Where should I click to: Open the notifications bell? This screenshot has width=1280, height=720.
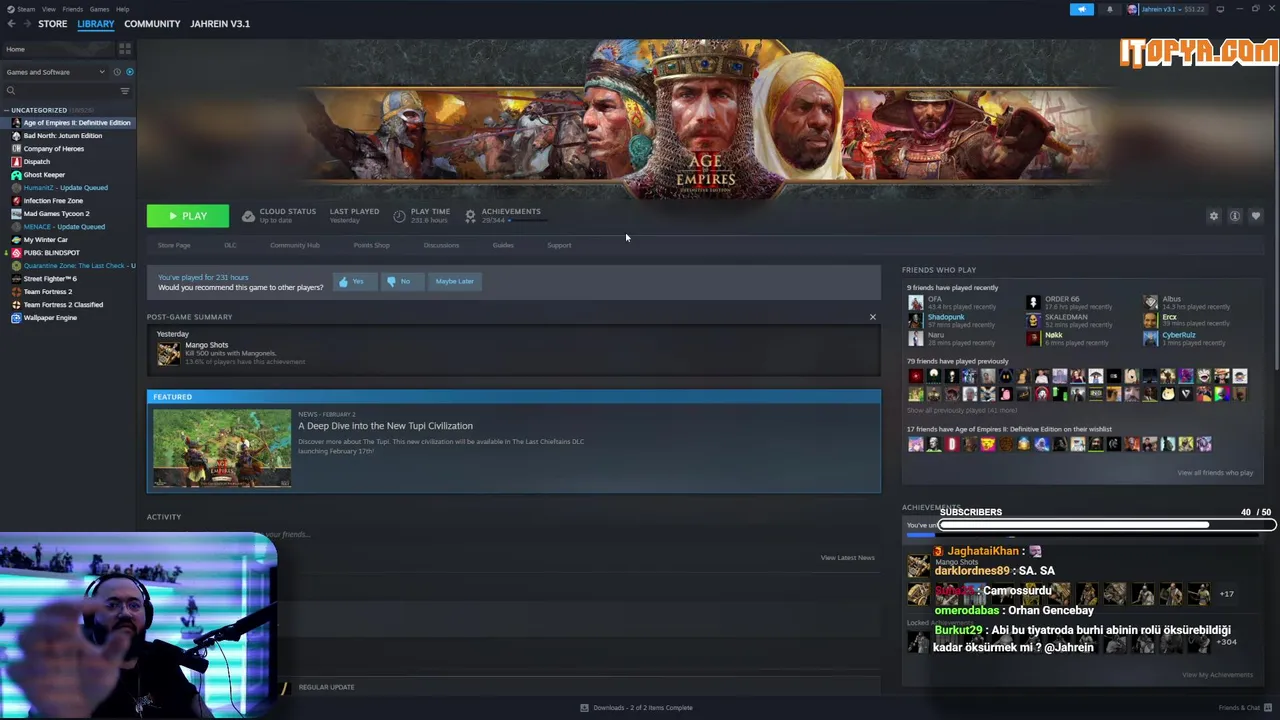click(1109, 9)
